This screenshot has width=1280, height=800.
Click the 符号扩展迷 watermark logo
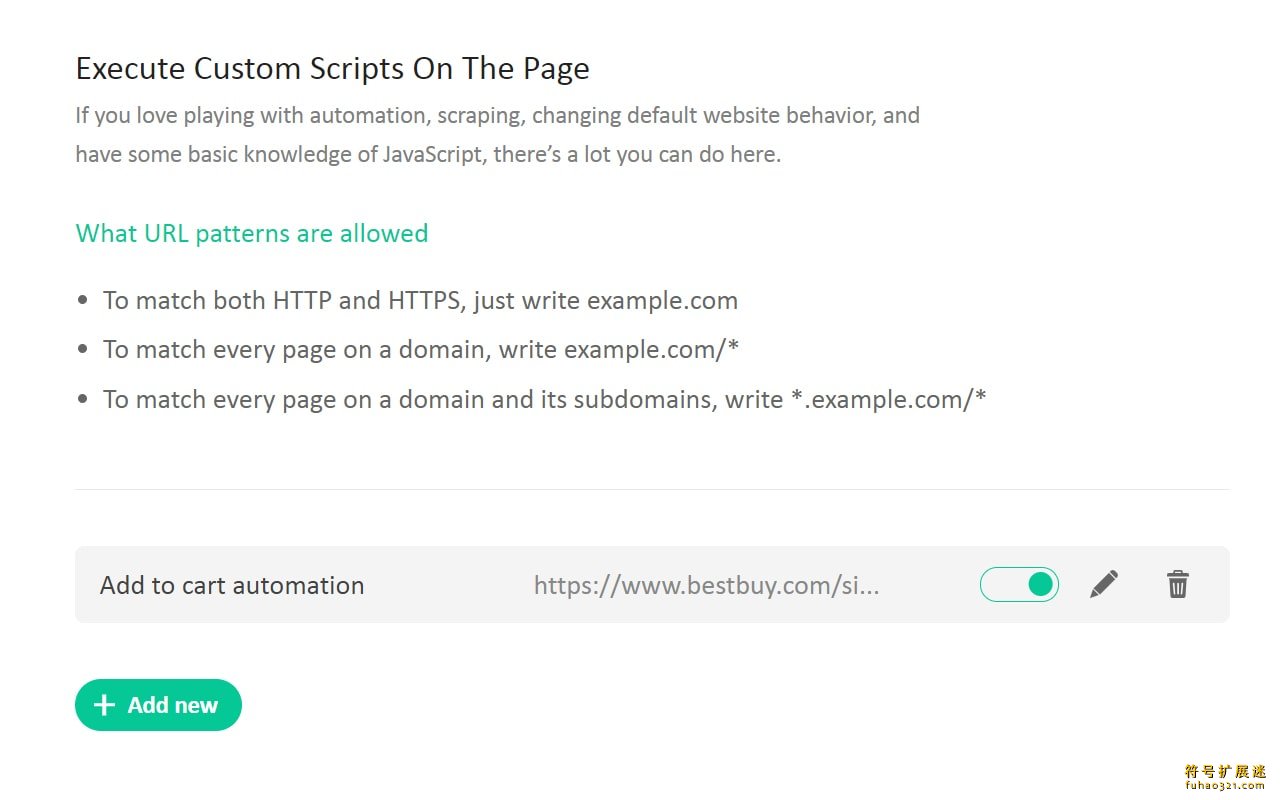pyautogui.click(x=1226, y=772)
